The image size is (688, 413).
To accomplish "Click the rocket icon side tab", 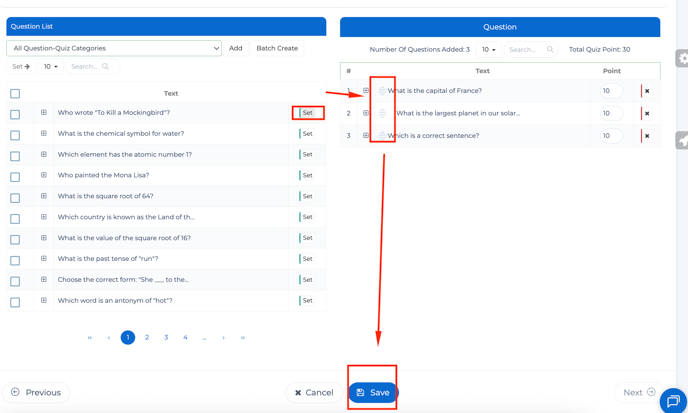I will [683, 142].
